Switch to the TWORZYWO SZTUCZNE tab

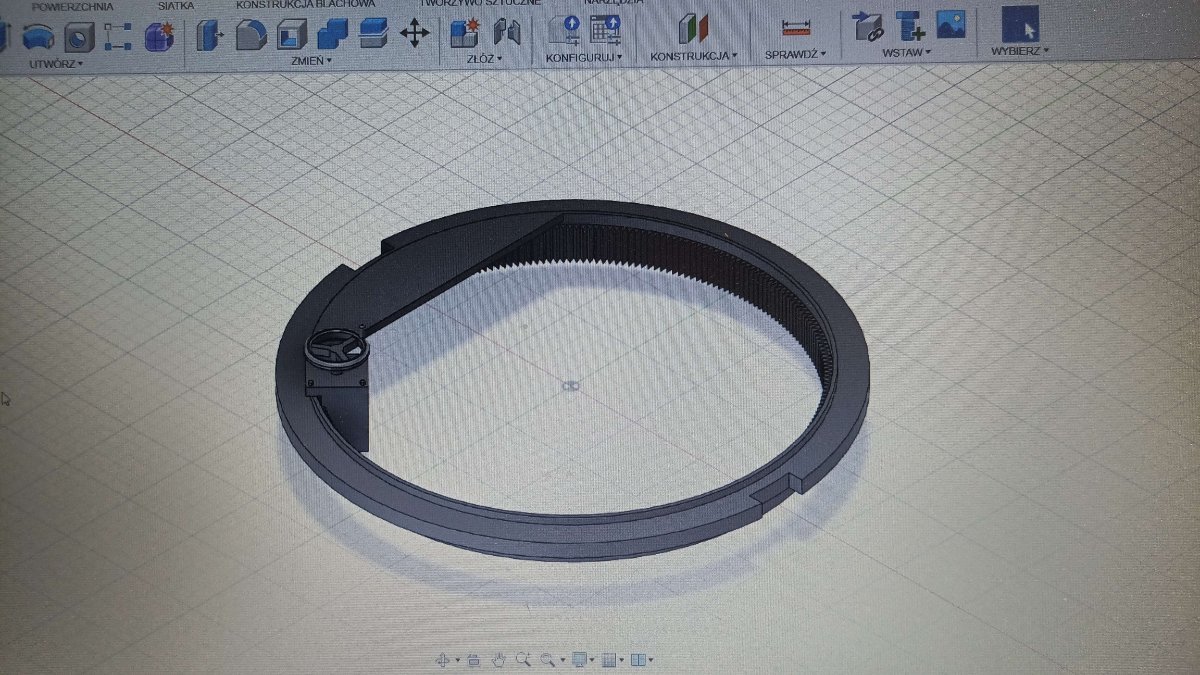click(481, 3)
